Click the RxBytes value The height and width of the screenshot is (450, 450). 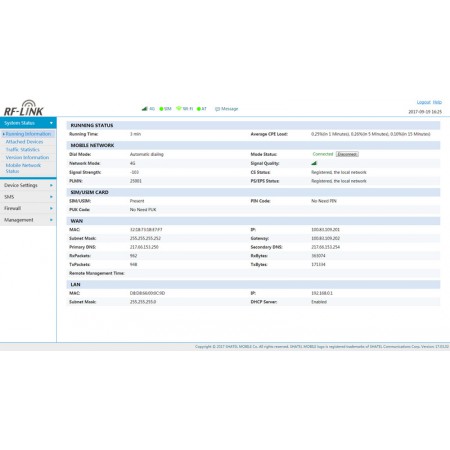(x=318, y=256)
